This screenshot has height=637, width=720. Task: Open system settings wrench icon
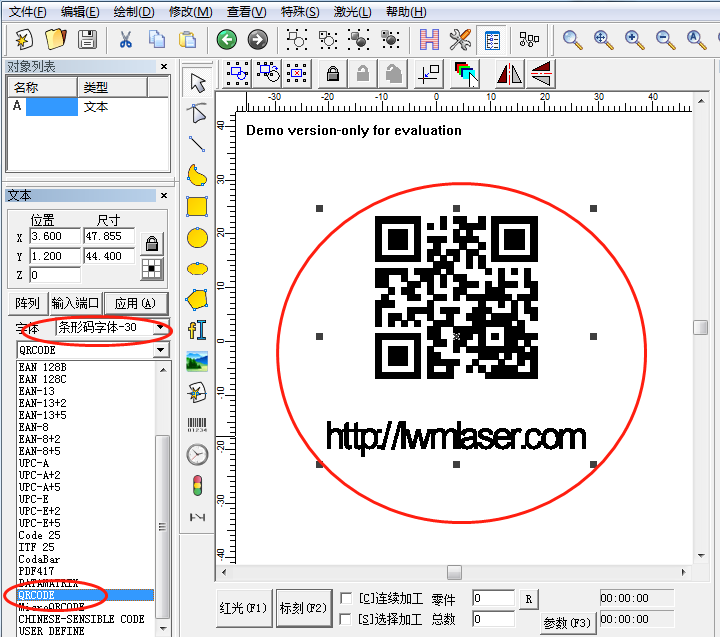click(x=460, y=39)
